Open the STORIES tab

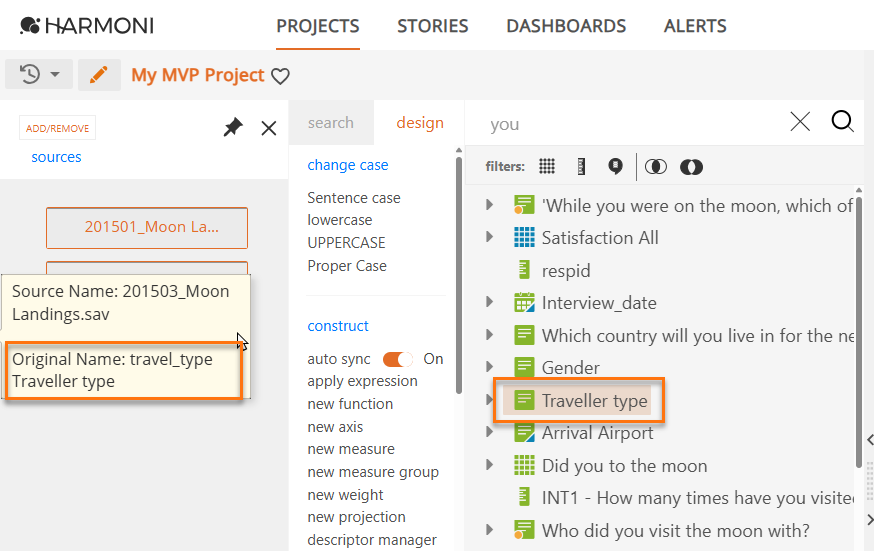pyautogui.click(x=433, y=26)
